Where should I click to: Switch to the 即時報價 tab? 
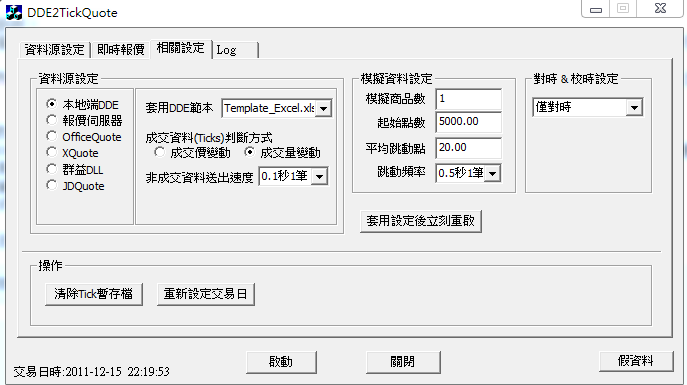click(120, 49)
